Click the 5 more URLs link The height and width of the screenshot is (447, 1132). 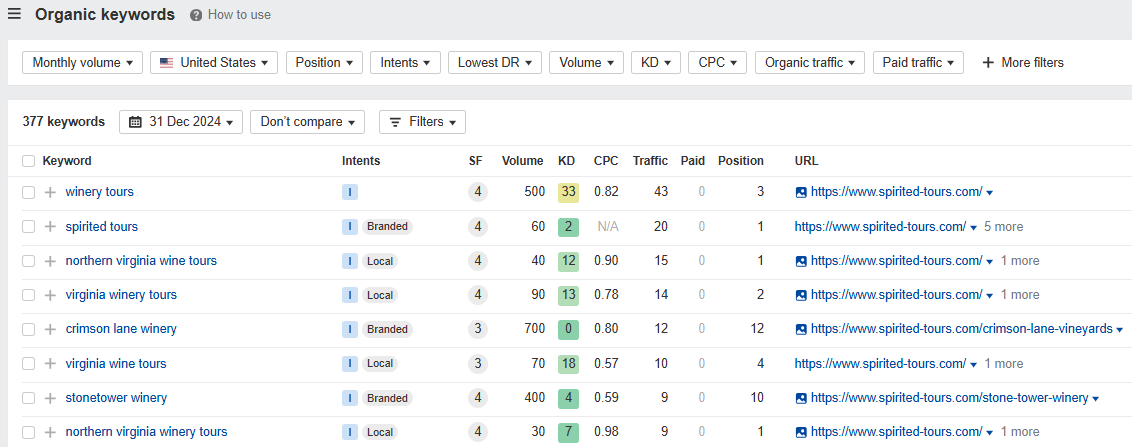coord(1003,227)
